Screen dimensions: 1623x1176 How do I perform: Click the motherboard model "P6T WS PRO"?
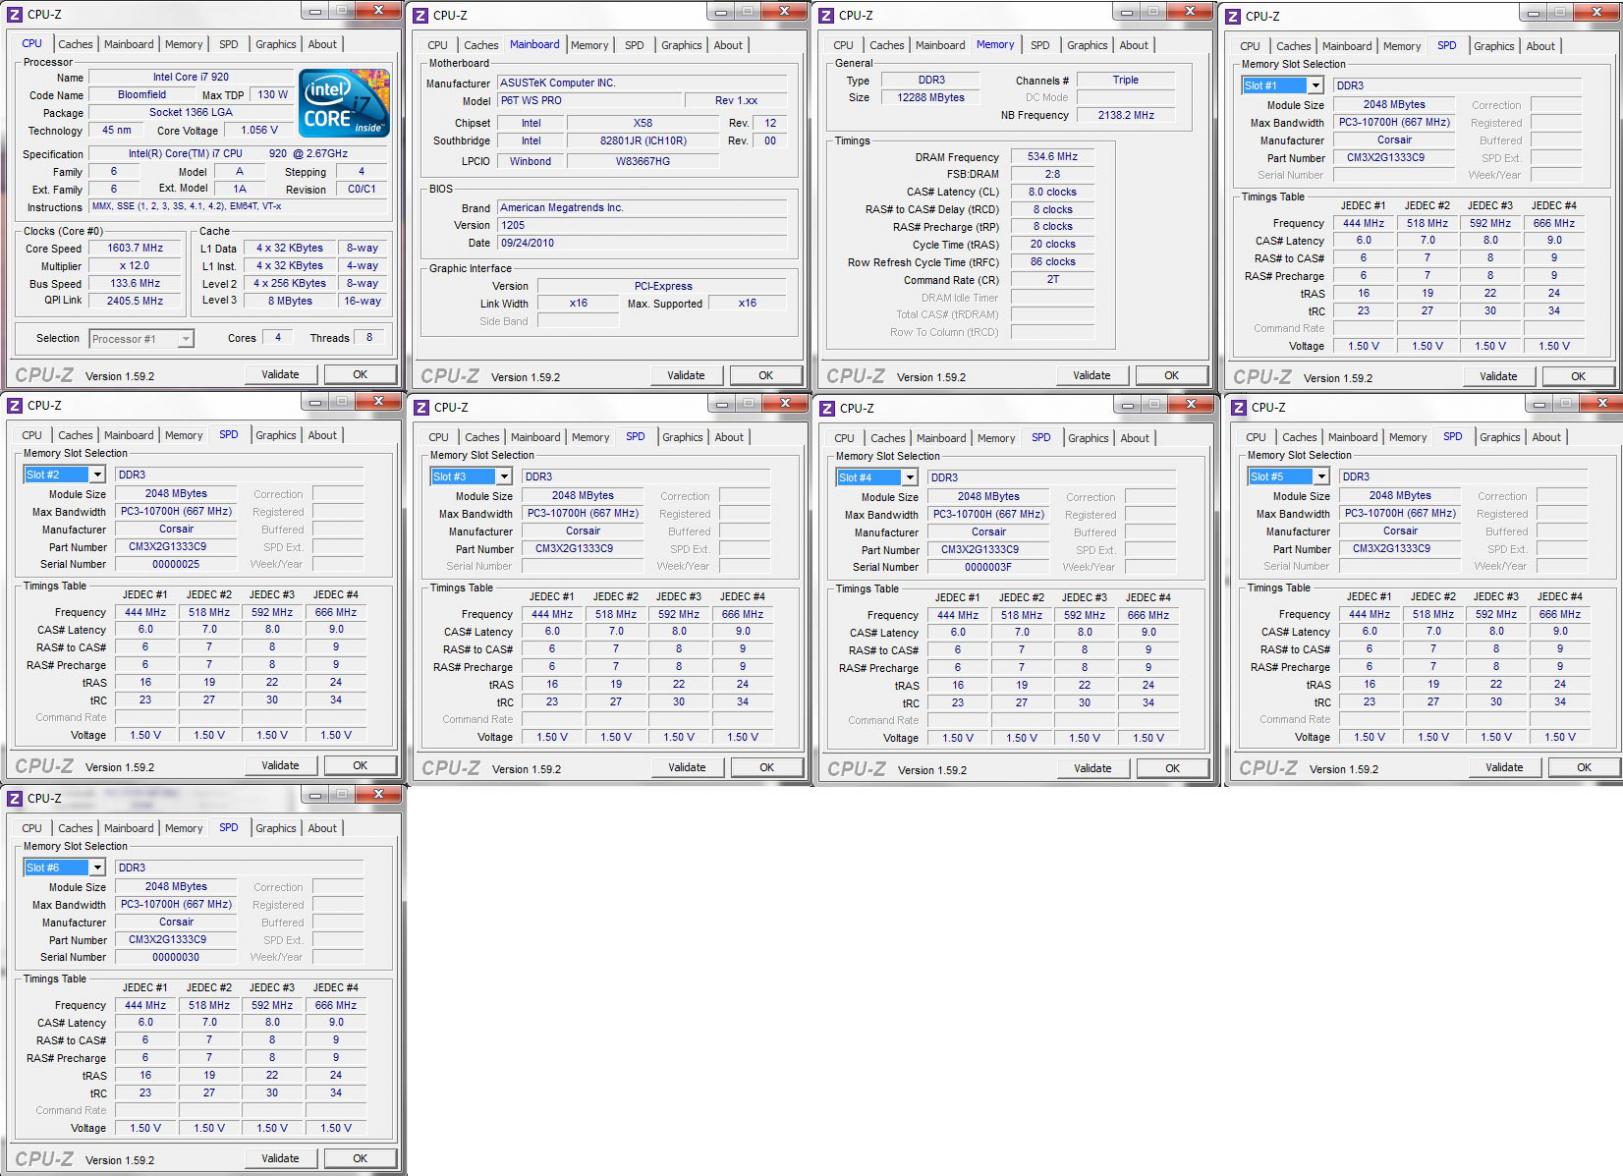click(589, 101)
